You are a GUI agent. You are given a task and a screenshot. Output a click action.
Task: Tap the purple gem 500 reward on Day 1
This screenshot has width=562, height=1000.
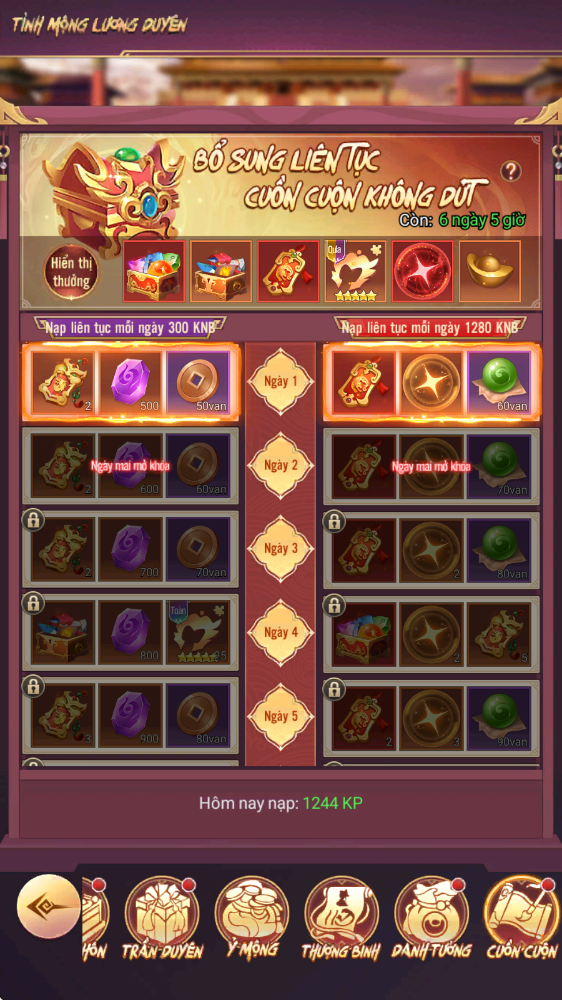coord(131,383)
